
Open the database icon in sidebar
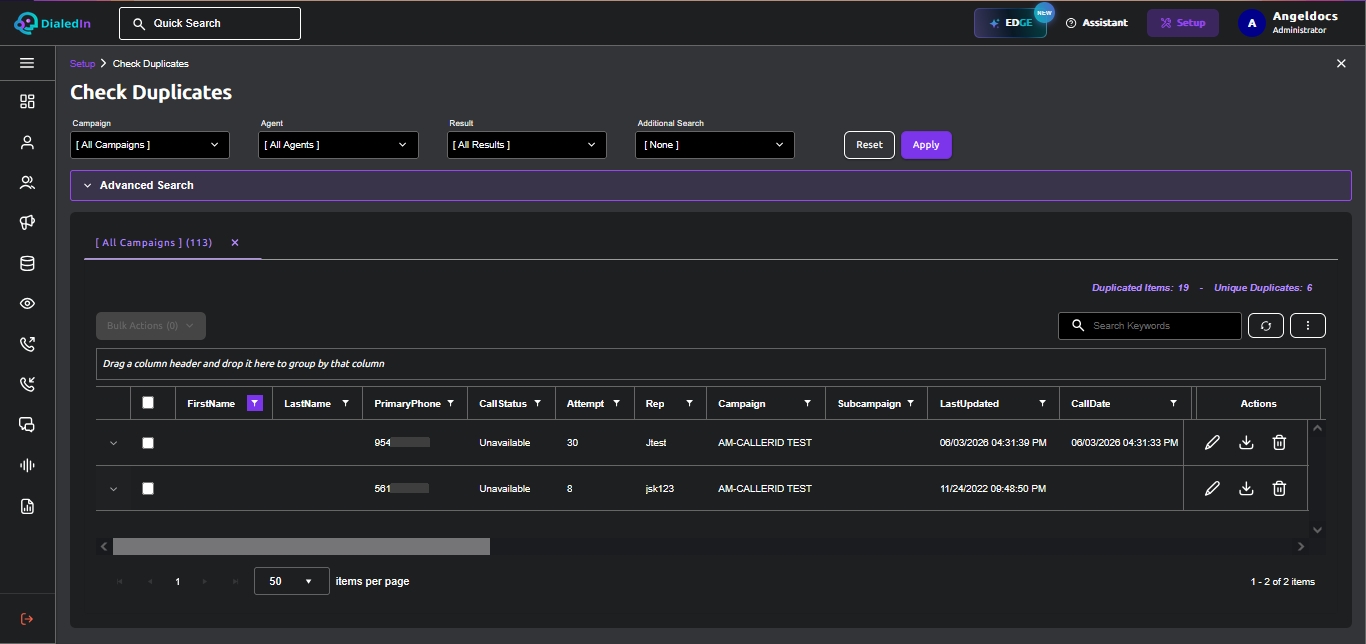pos(27,264)
